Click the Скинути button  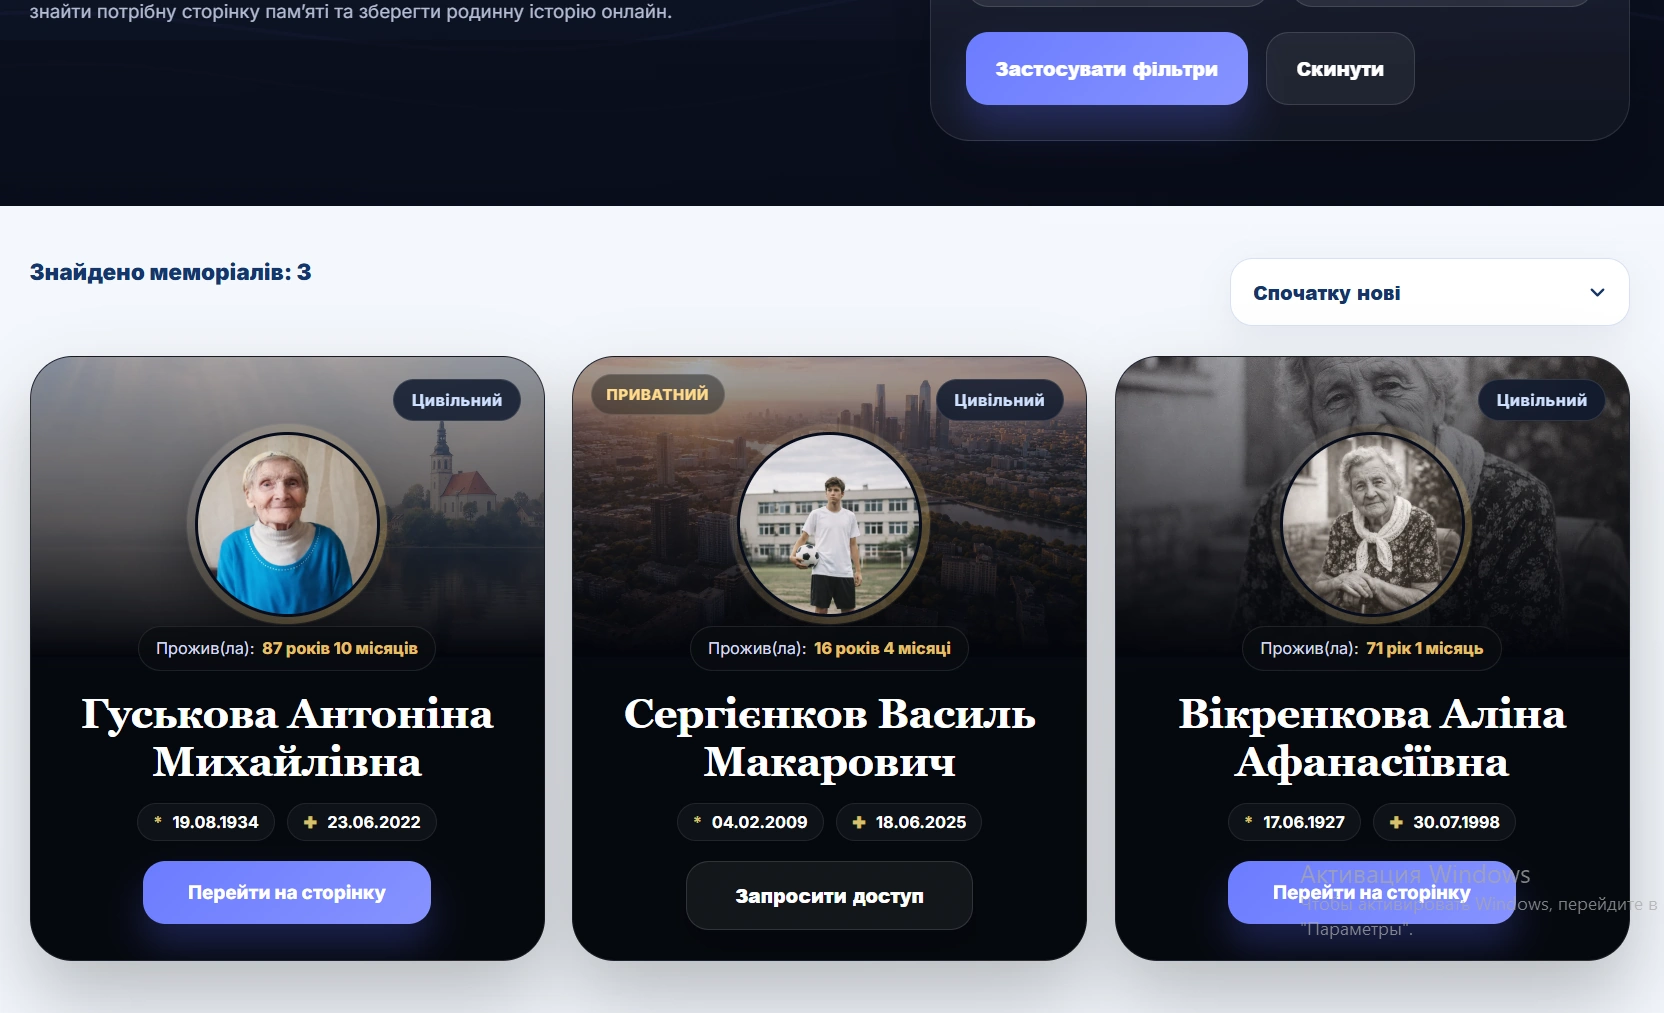pos(1340,69)
